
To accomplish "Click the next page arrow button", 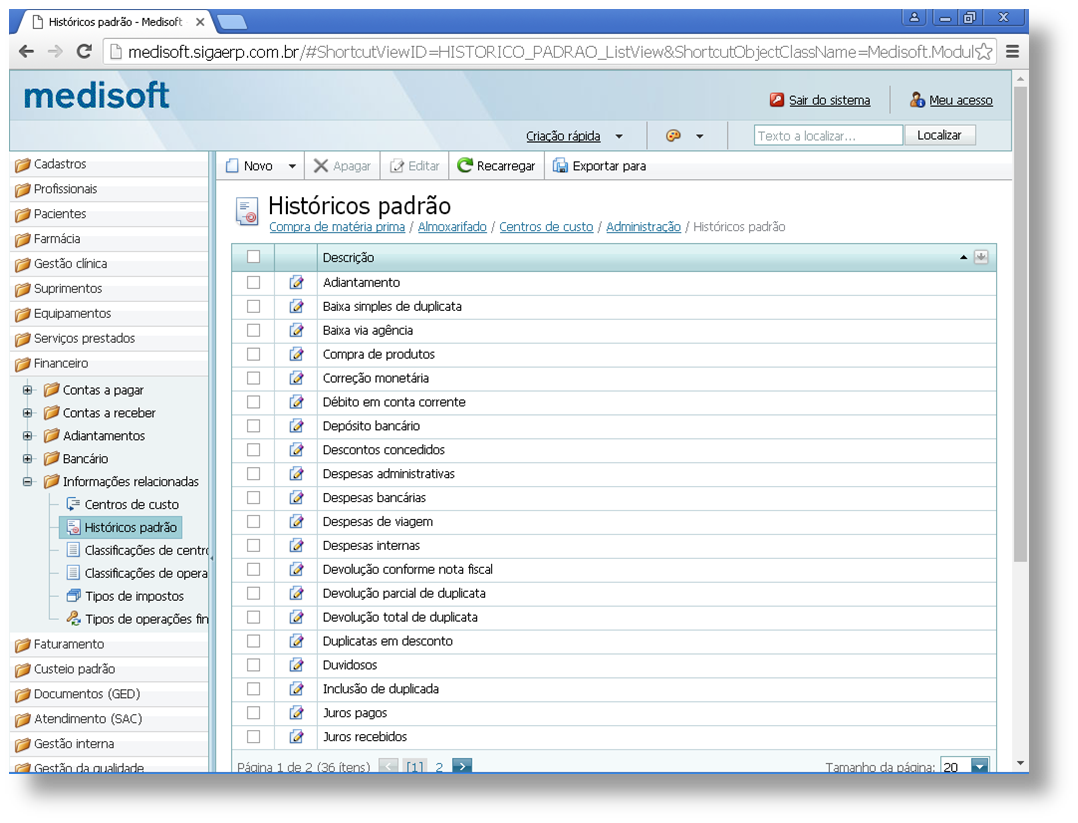I will (x=462, y=765).
